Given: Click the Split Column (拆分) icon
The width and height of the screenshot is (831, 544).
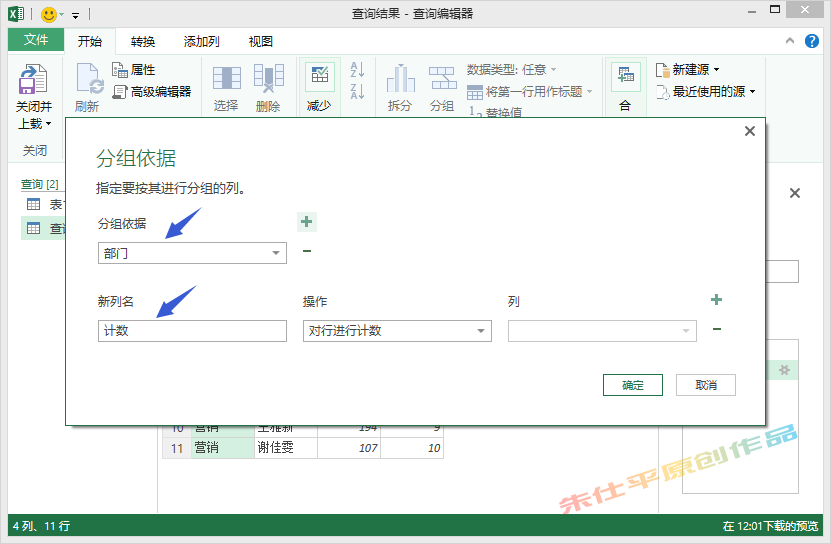Looking at the screenshot, I should tap(401, 78).
